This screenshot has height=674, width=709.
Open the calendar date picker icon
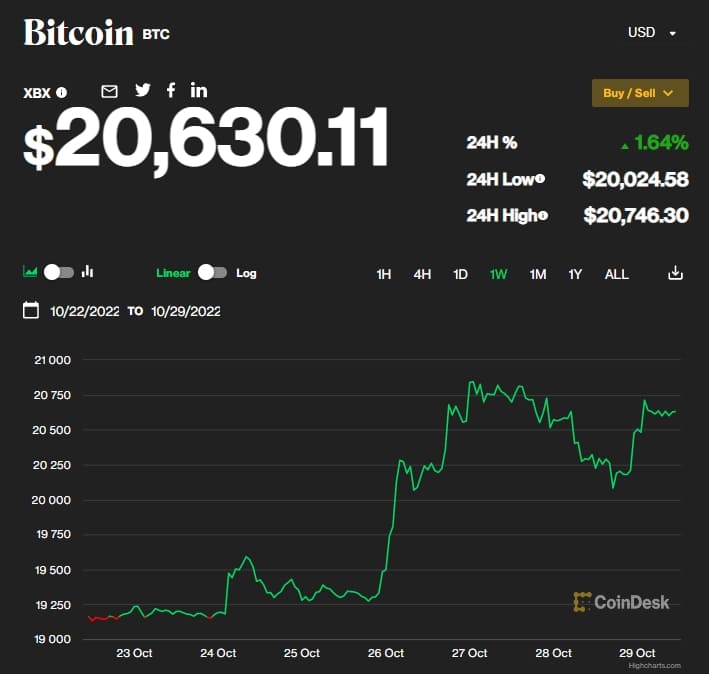tap(30, 310)
